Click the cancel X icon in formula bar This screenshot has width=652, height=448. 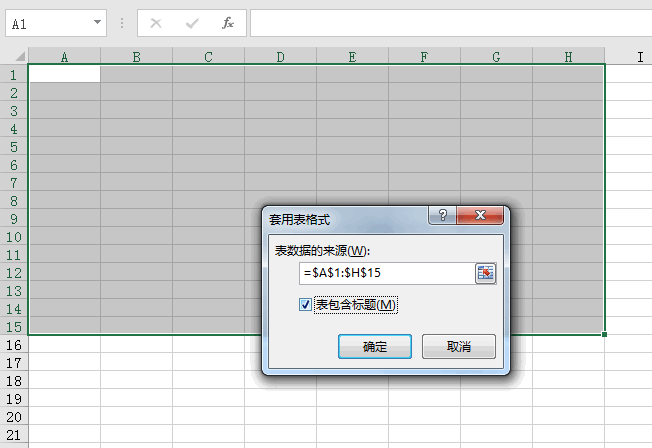(x=155, y=23)
